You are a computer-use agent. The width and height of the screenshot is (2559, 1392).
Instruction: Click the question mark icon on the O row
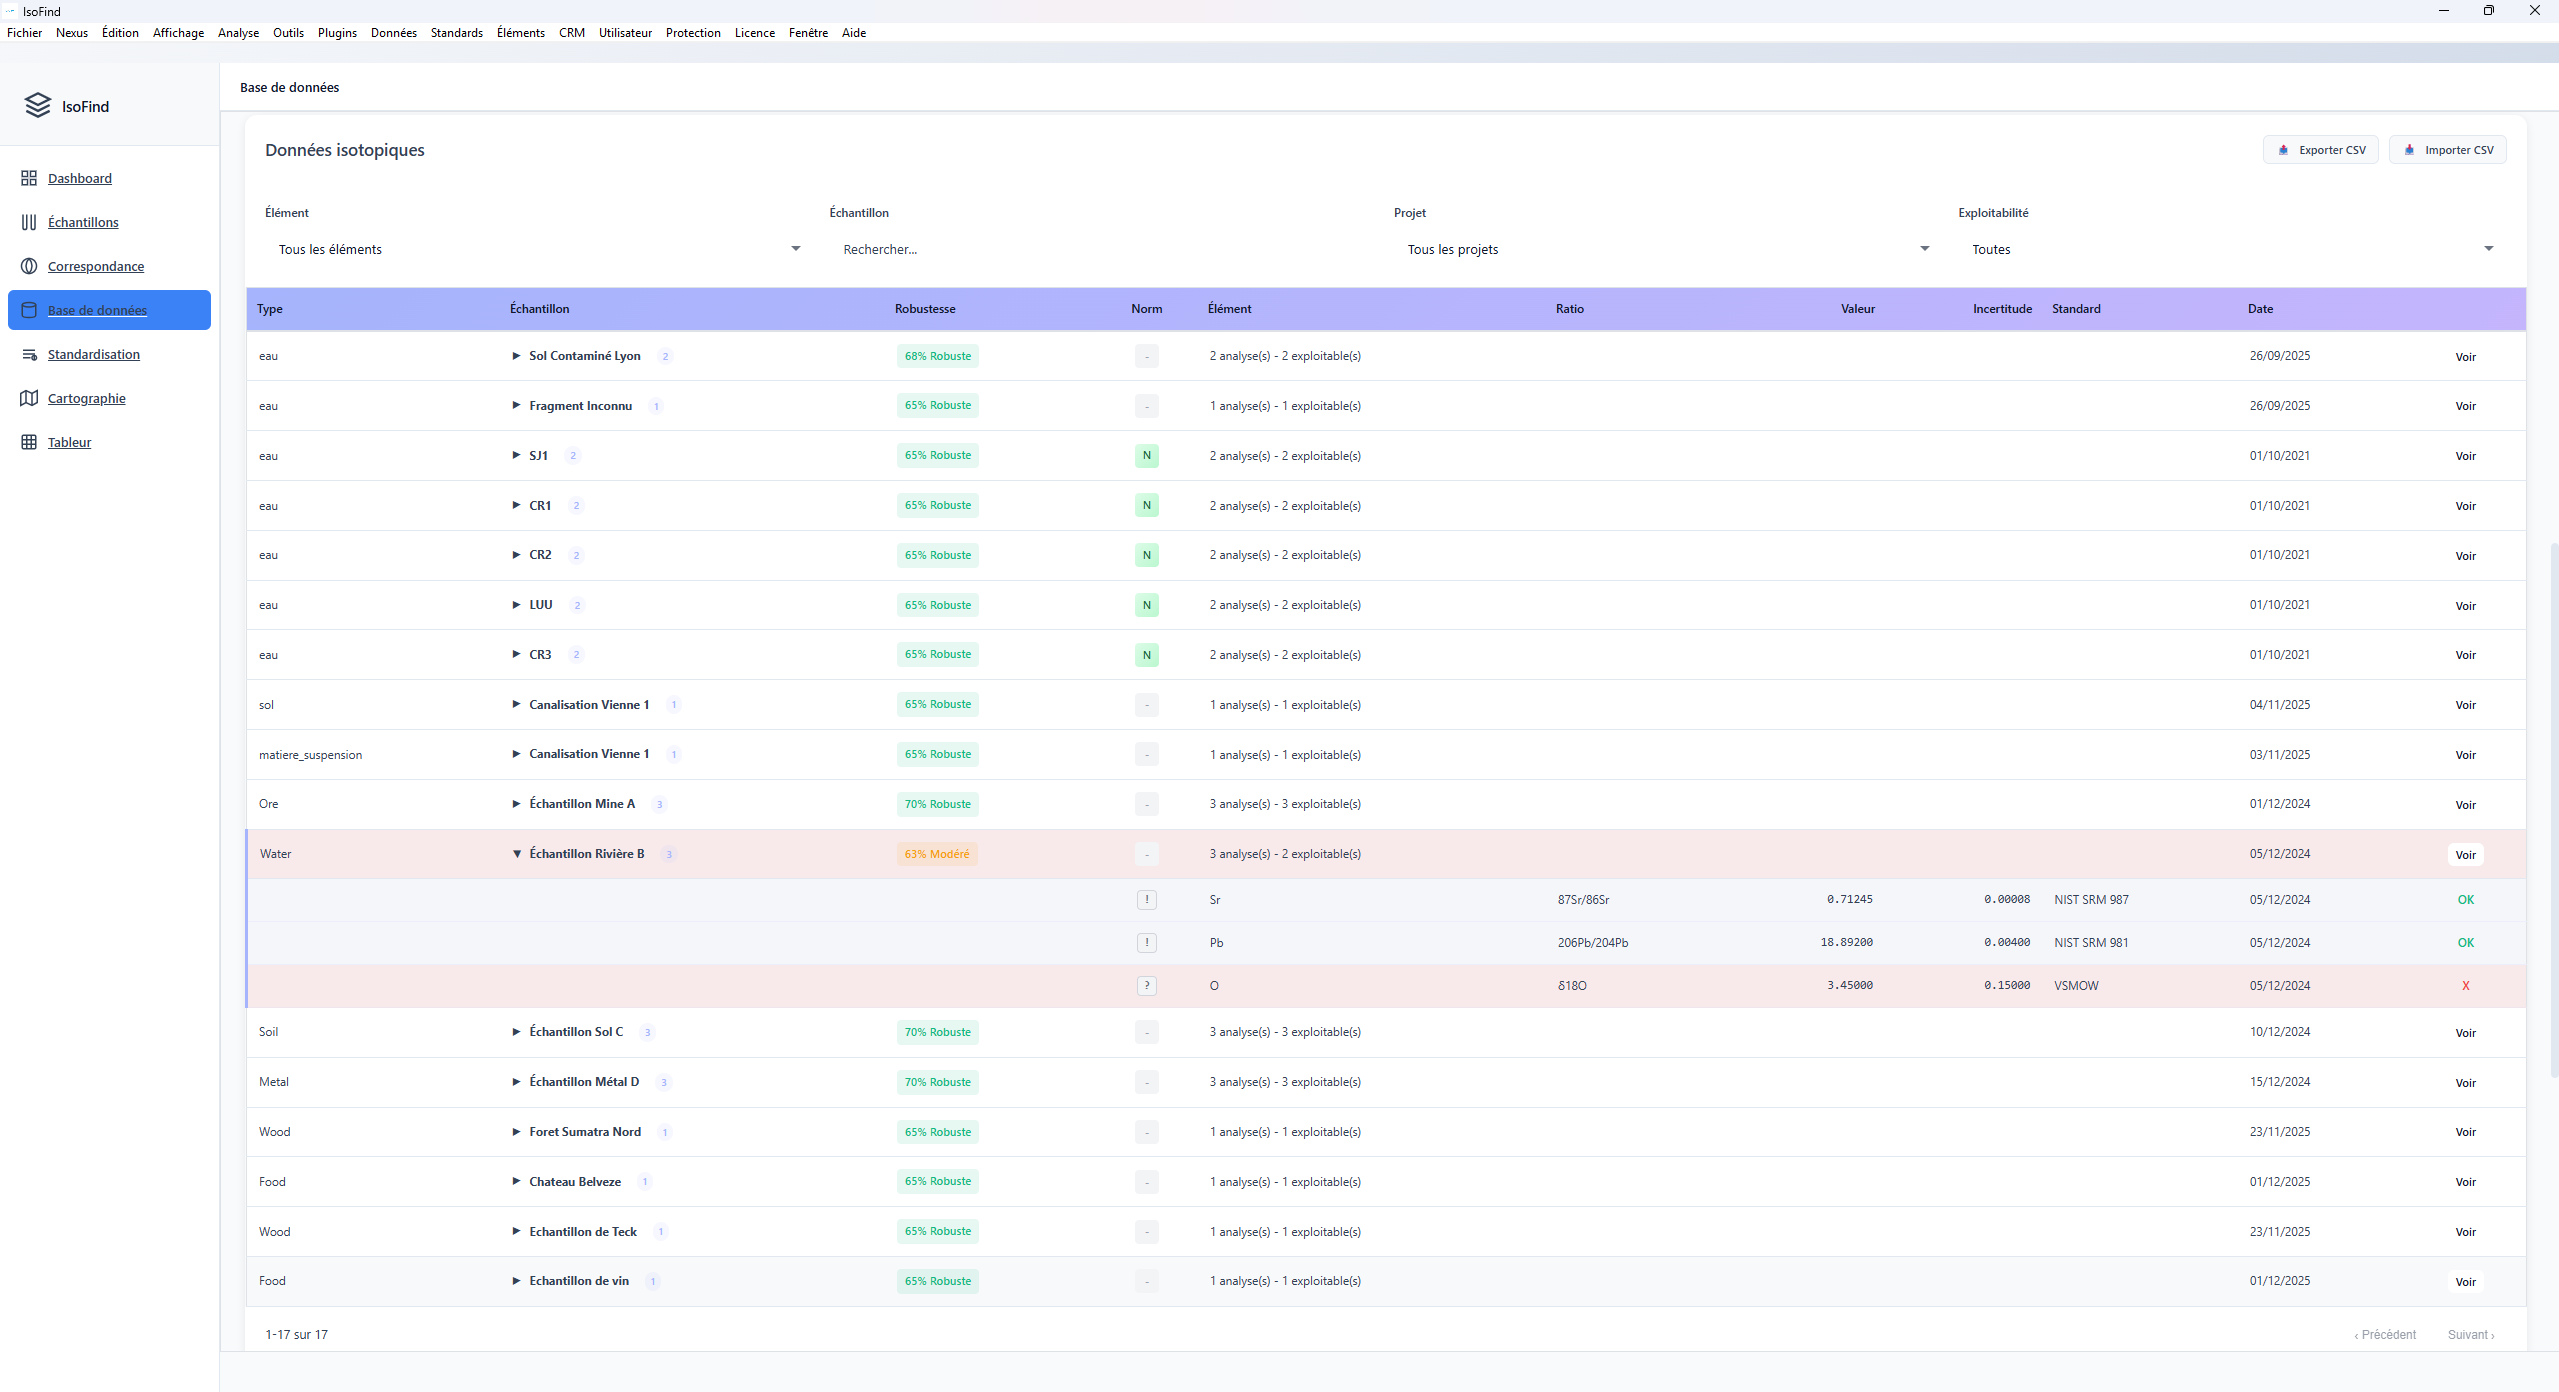pyautogui.click(x=1146, y=985)
